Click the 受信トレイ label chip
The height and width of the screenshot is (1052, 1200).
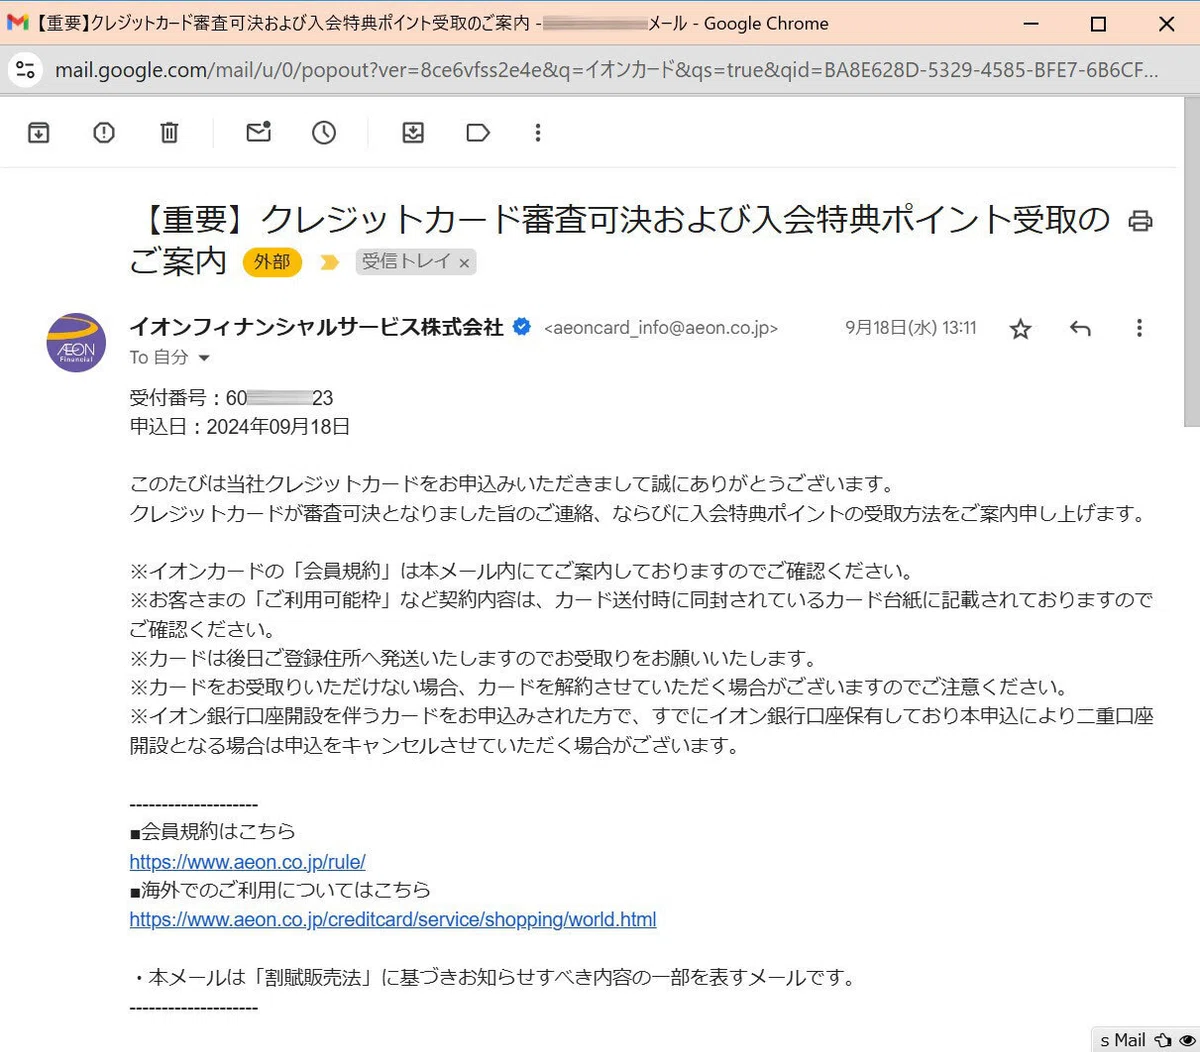(405, 262)
